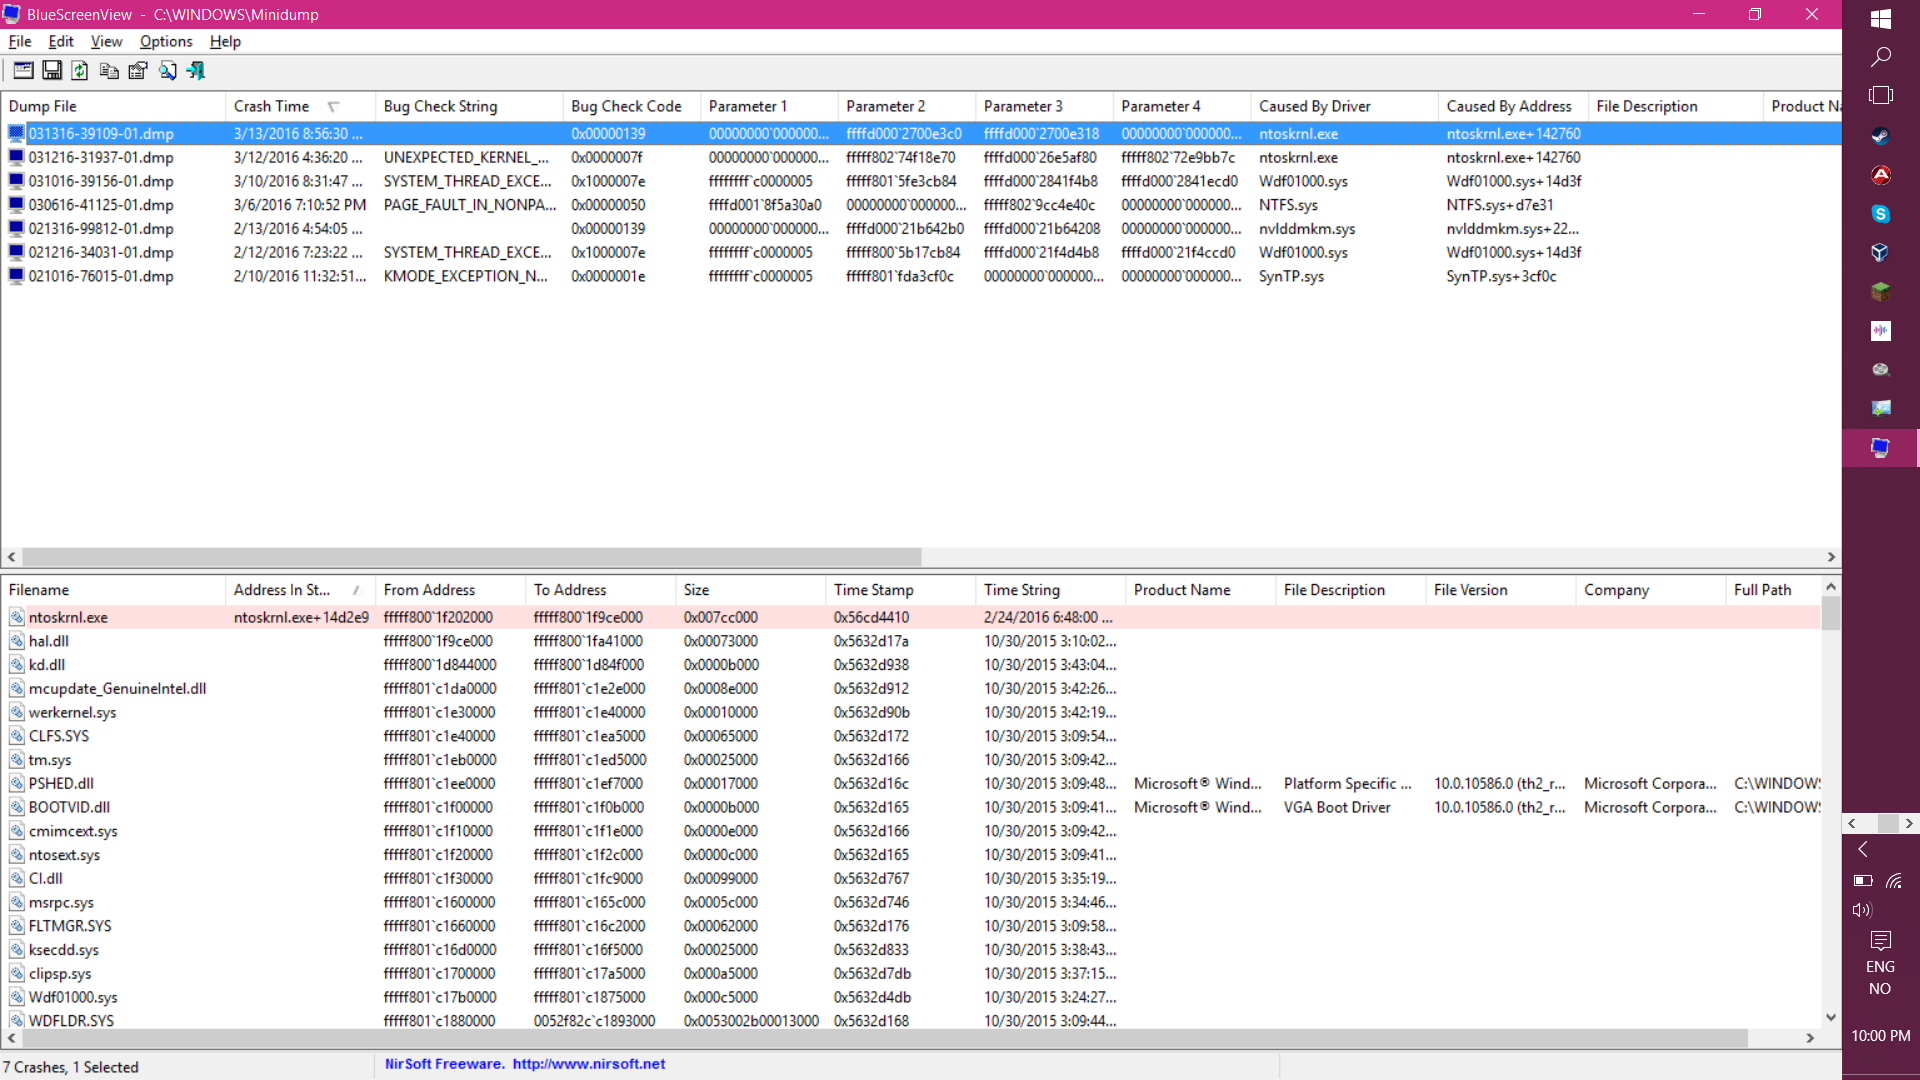Open the battery status tray icon
Image resolution: width=1920 pixels, height=1080 pixels.
tap(1862, 881)
